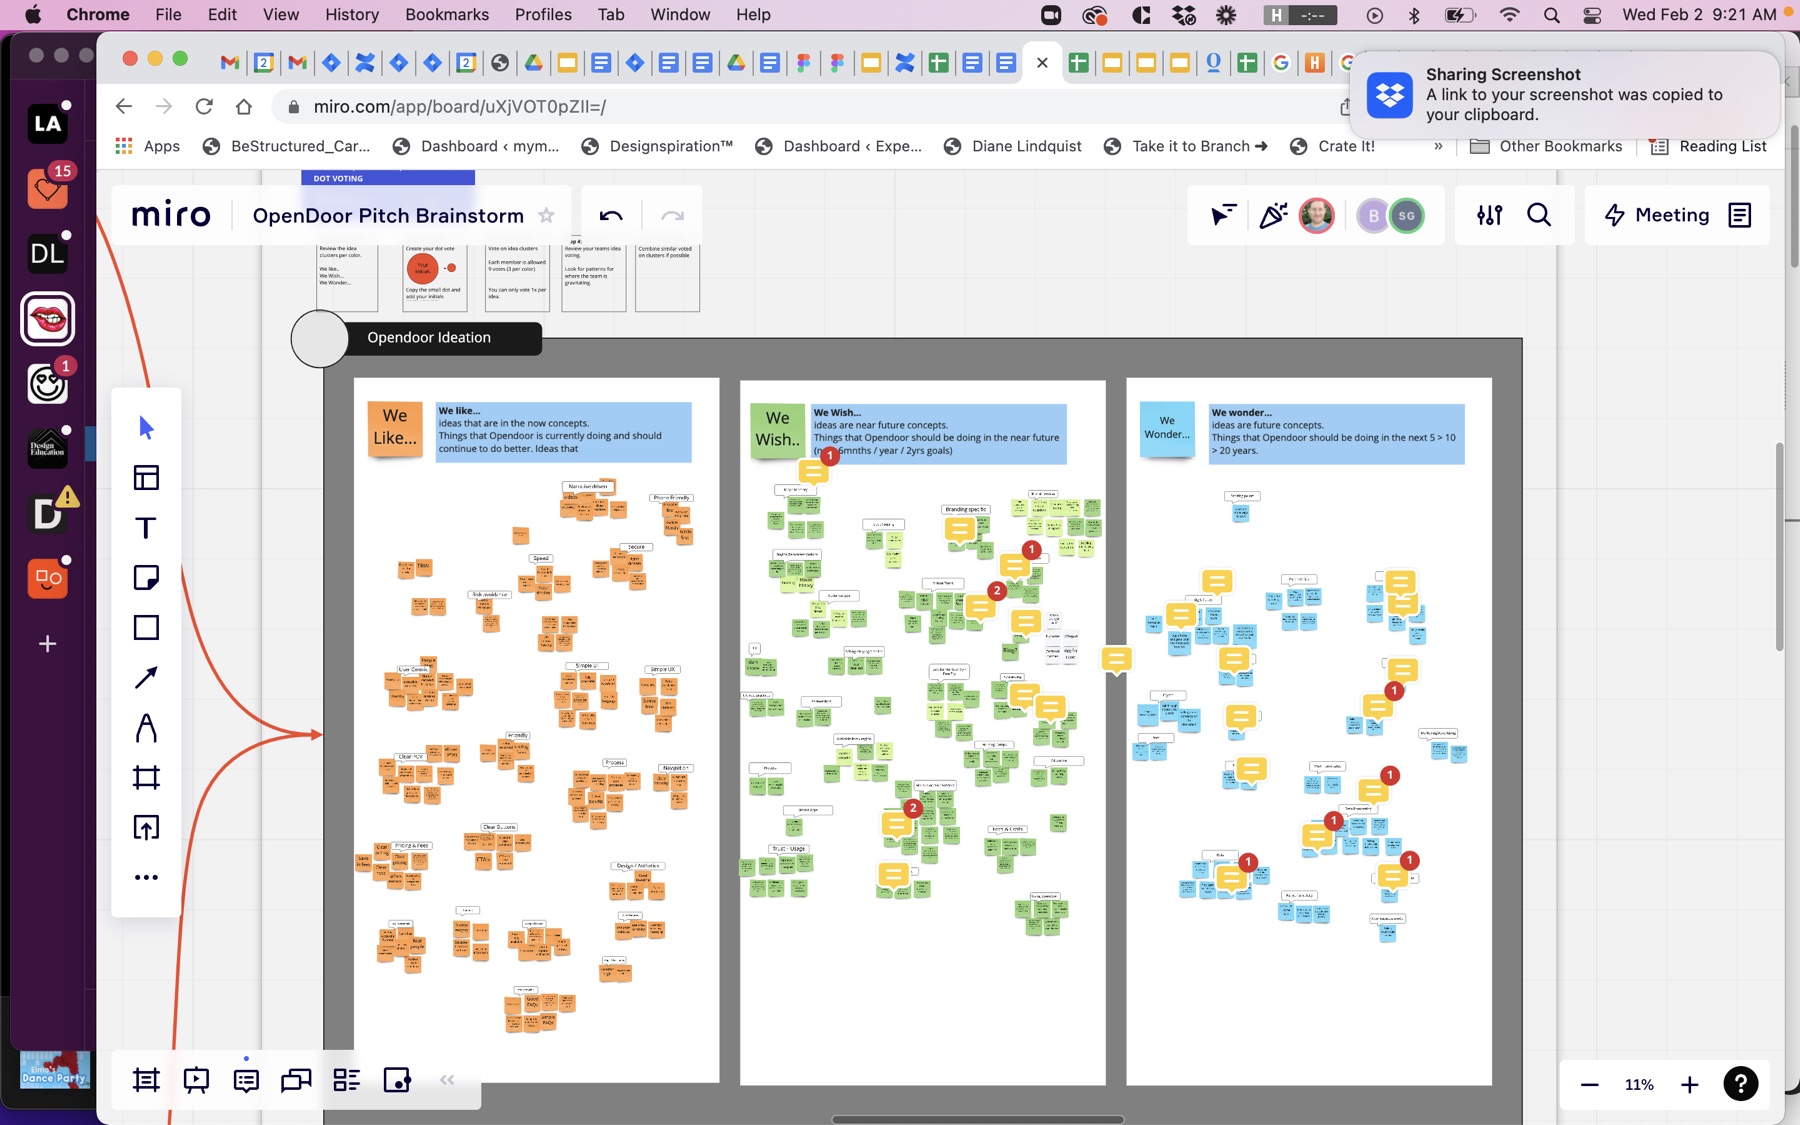Click the Undo arrow
The height and width of the screenshot is (1125, 1800).
pyautogui.click(x=611, y=215)
